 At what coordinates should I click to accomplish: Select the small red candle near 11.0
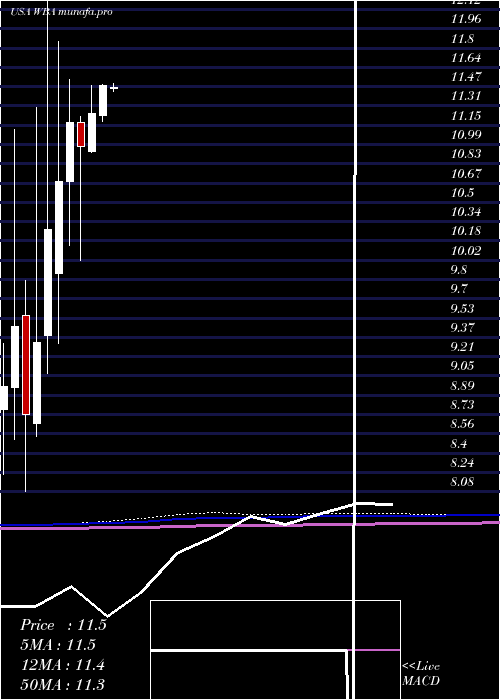pyautogui.click(x=81, y=134)
